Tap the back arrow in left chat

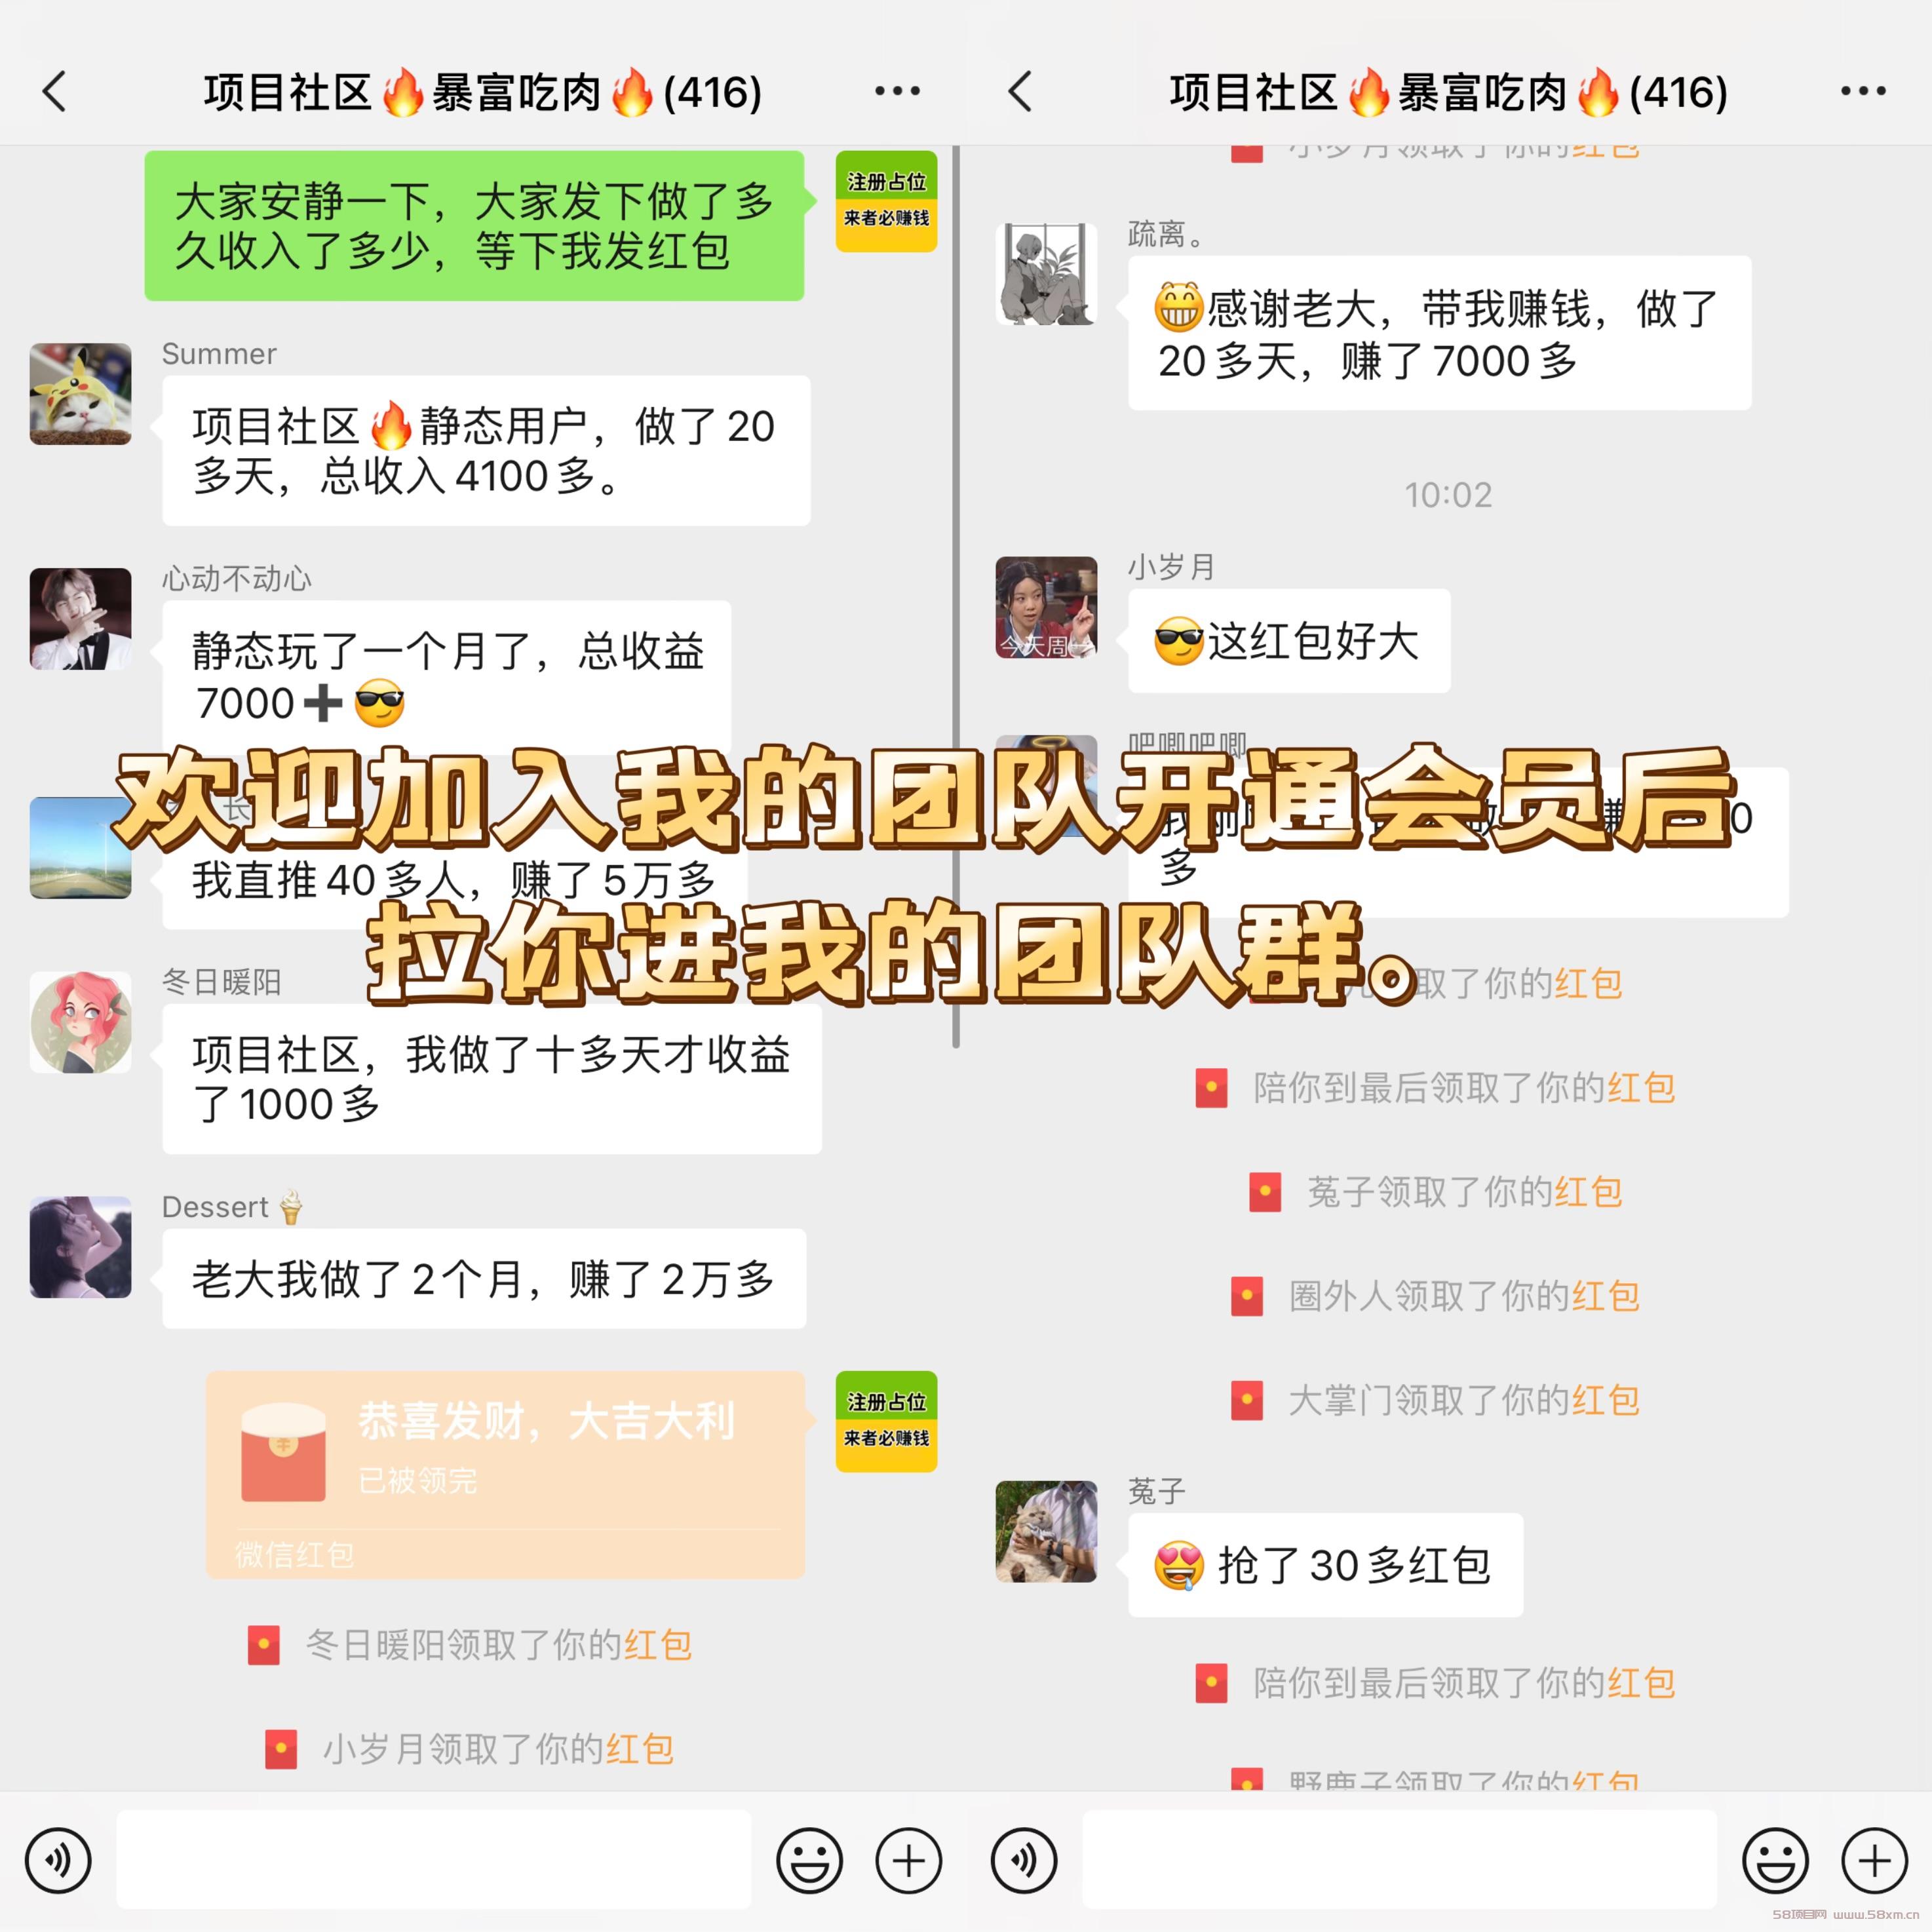(x=55, y=92)
